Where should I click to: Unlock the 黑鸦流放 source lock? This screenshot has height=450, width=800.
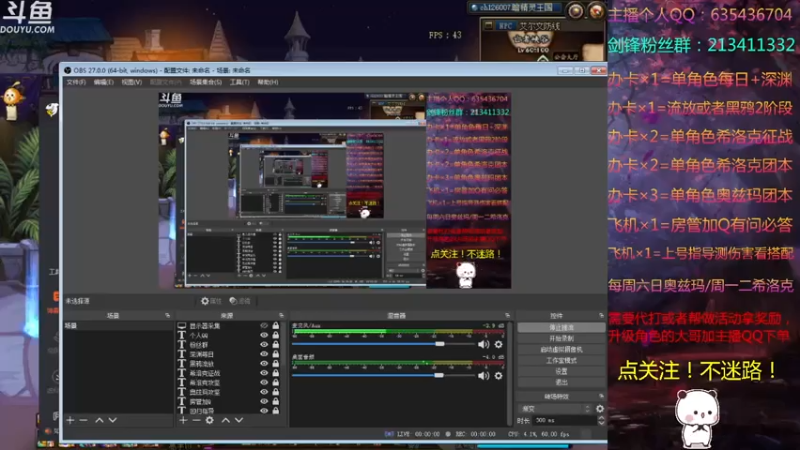tap(276, 363)
